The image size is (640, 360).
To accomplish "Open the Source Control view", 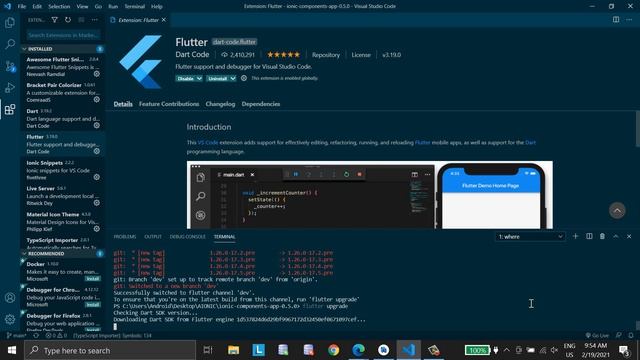I will pyautogui.click(x=10, y=66).
